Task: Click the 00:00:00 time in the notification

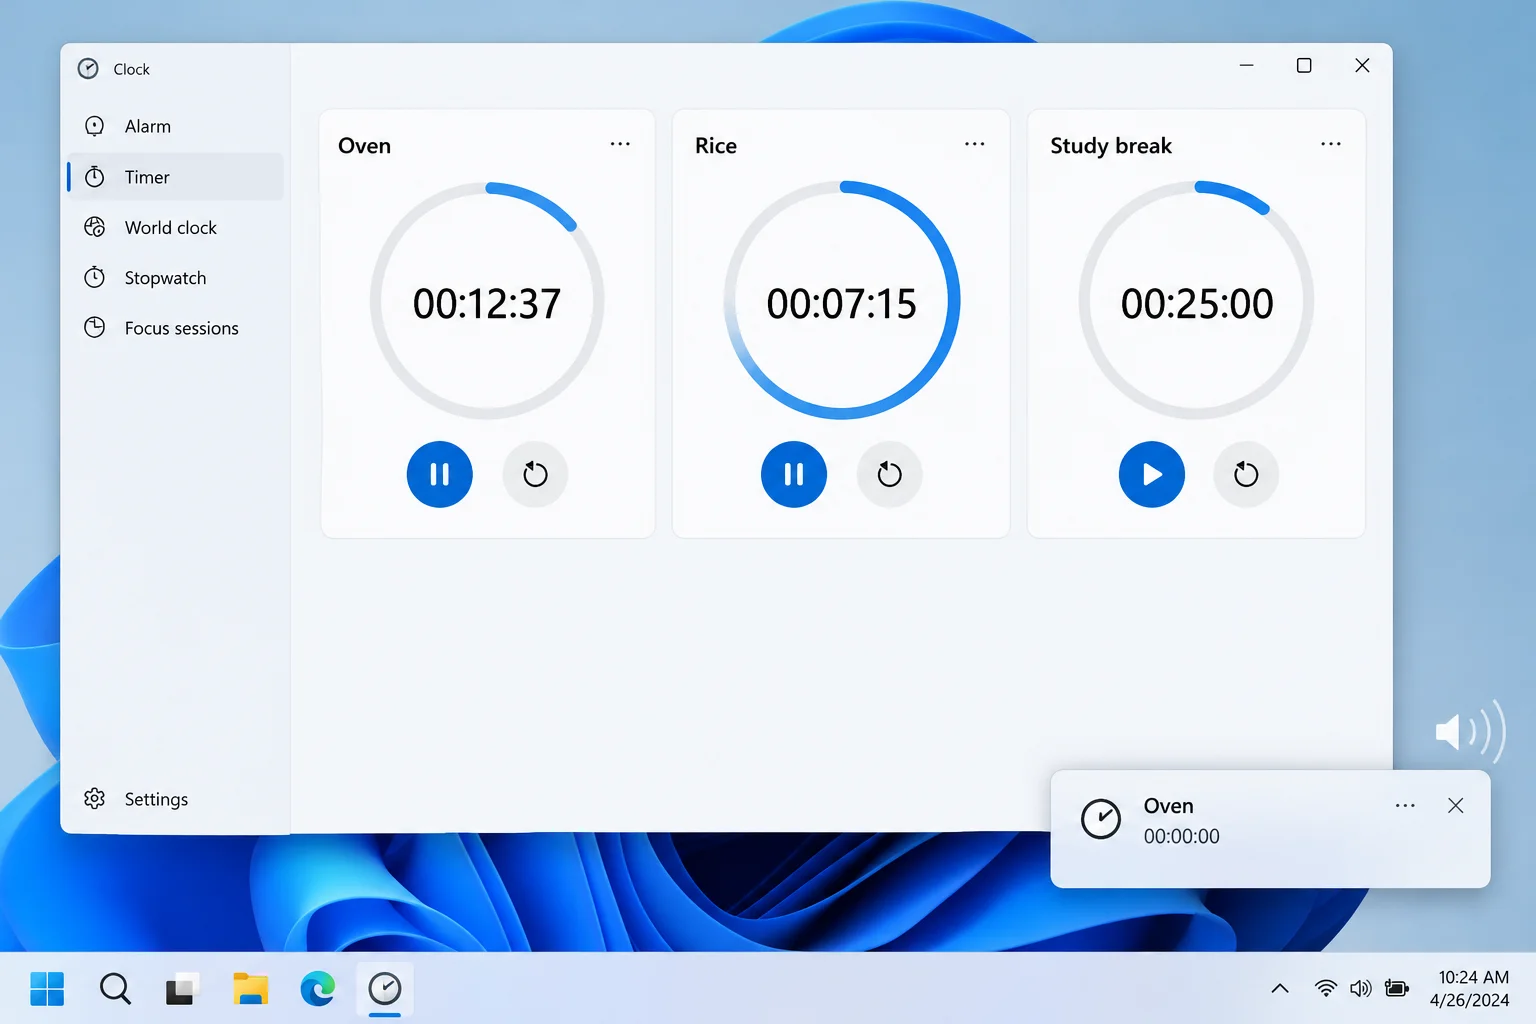Action: coord(1182,836)
